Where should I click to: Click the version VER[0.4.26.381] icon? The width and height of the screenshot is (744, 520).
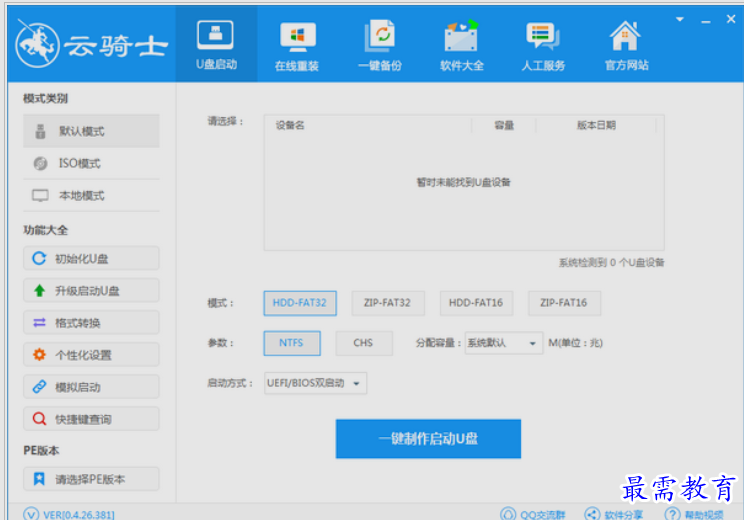(x=31, y=514)
